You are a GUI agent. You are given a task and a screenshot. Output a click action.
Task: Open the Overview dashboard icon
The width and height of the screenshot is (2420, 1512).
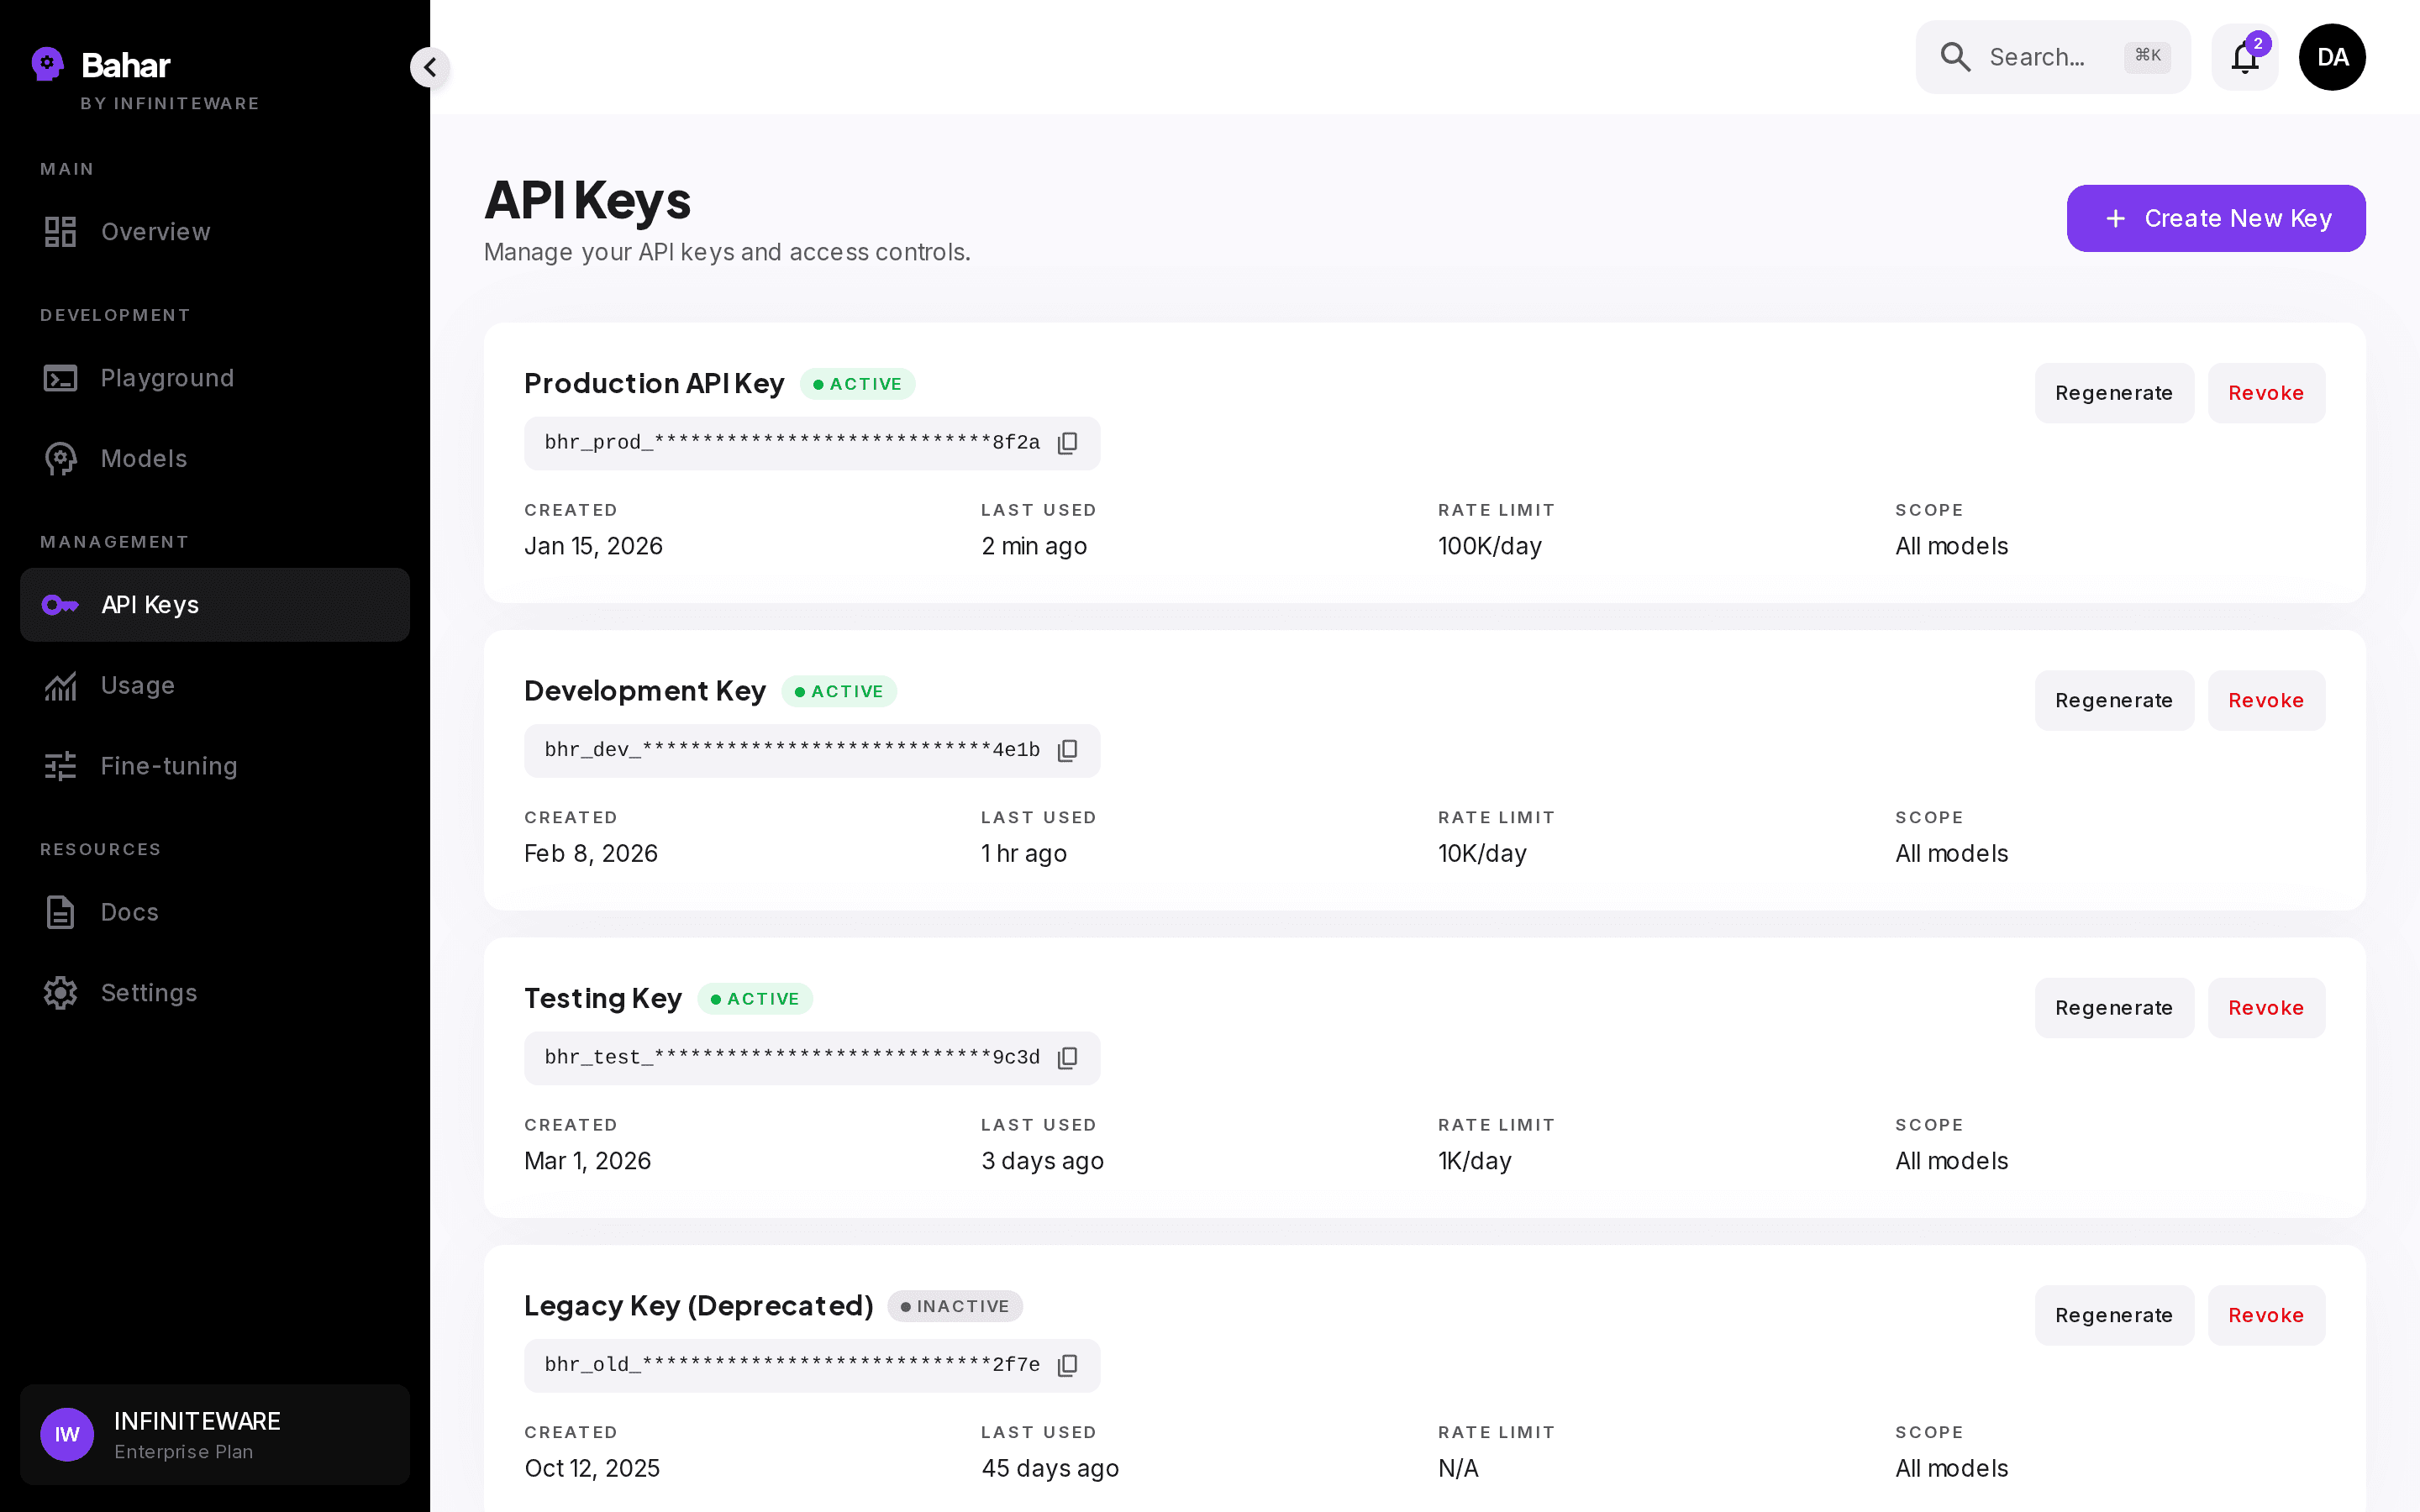60,231
